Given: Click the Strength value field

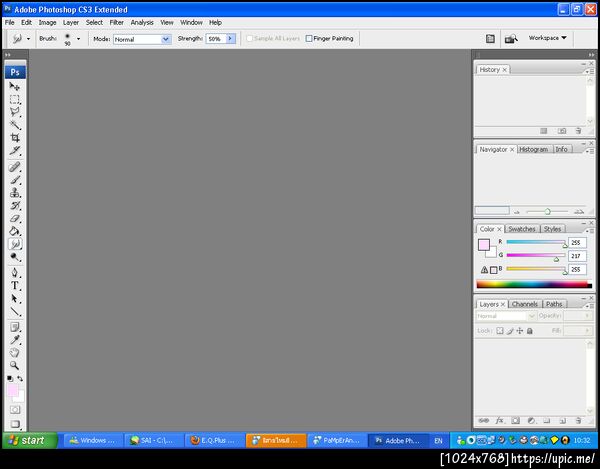Looking at the screenshot, I should pos(216,39).
